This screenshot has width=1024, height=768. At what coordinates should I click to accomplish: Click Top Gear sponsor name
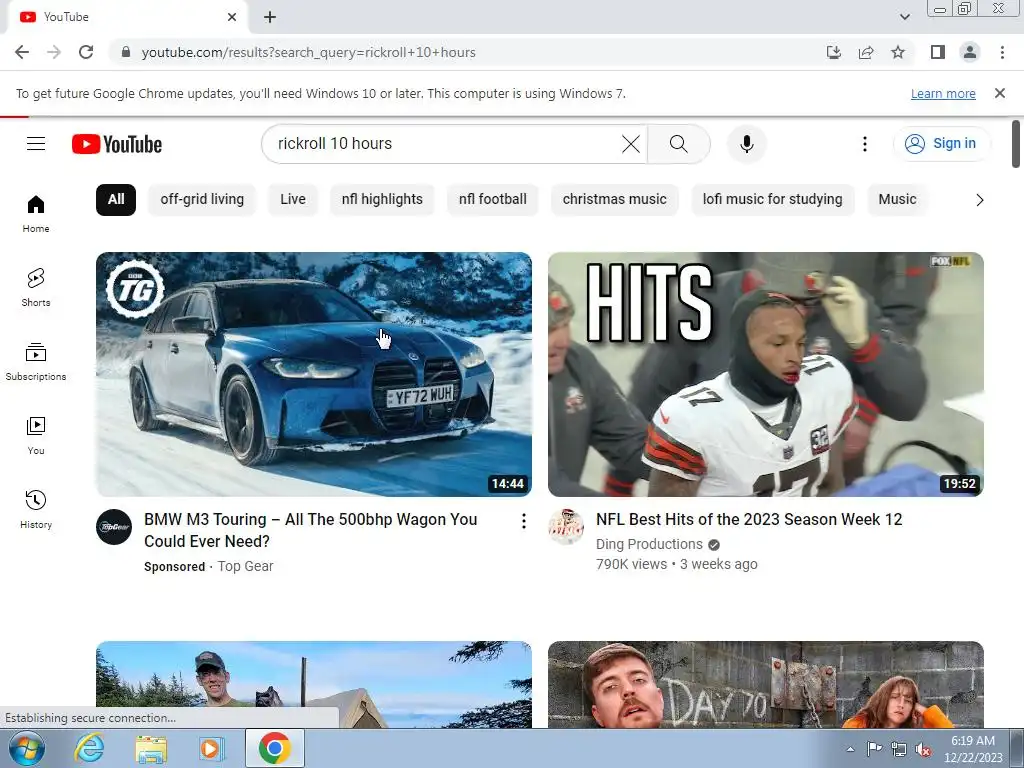click(246, 566)
